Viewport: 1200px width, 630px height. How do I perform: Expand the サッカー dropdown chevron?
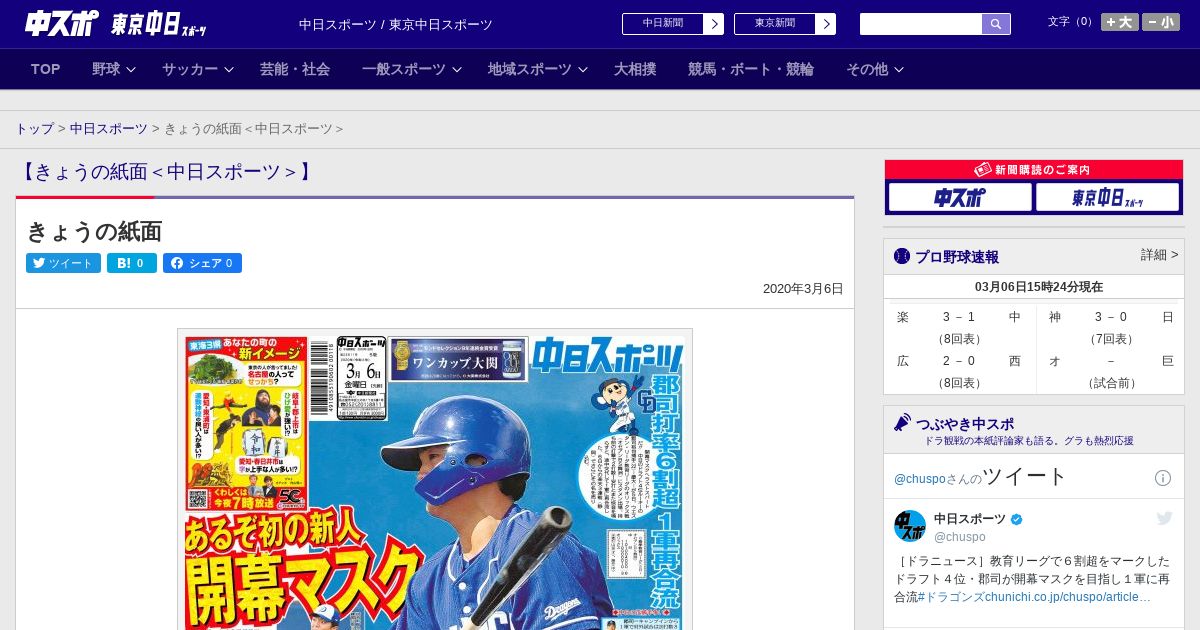click(229, 69)
